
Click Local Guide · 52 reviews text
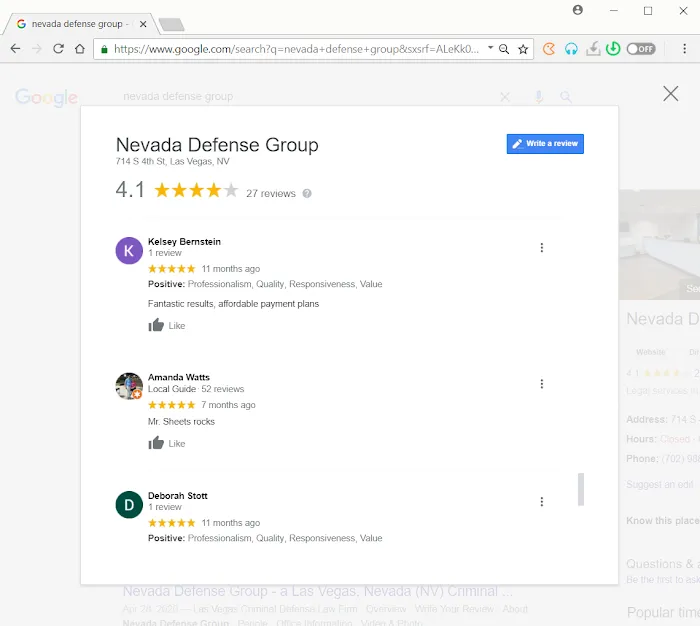click(x=196, y=389)
